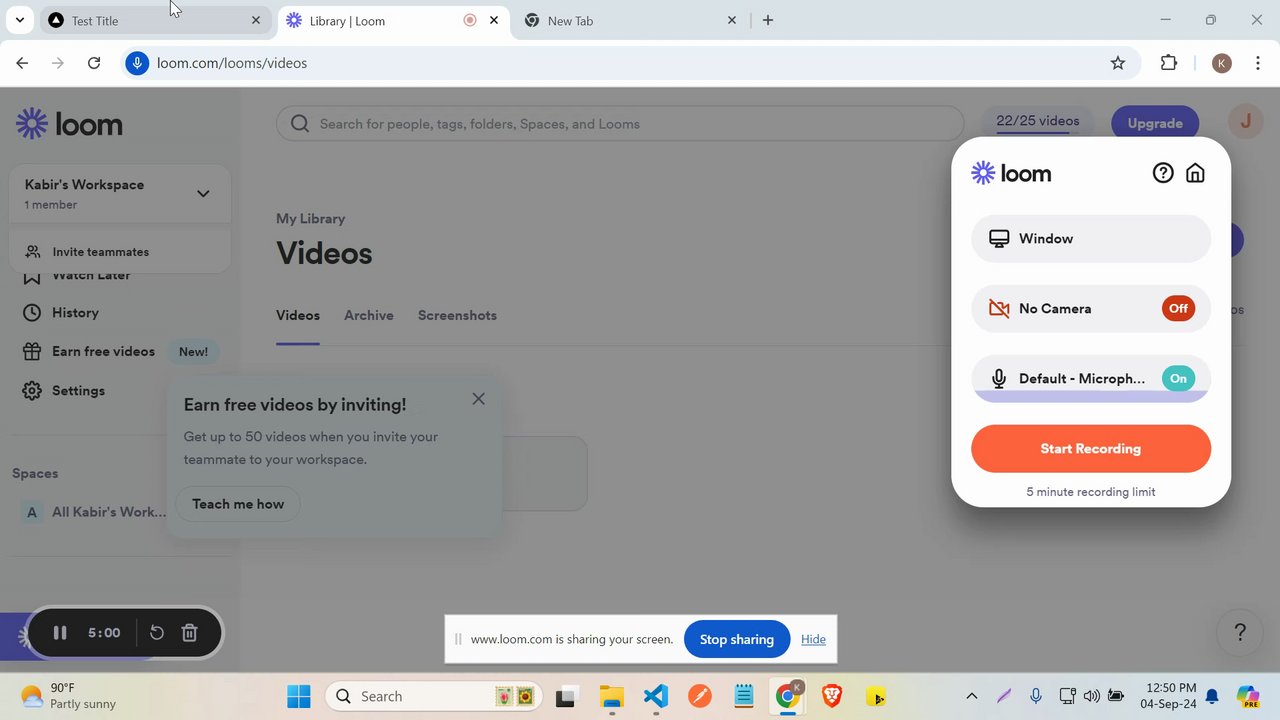The height and width of the screenshot is (720, 1280).
Task: Toggle camera Off switch
Action: [x=1178, y=308]
